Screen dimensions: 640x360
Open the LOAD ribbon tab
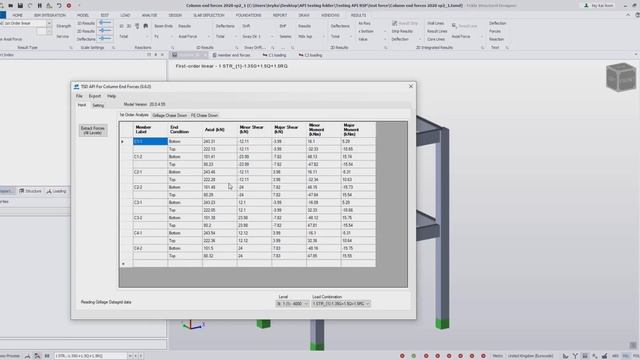(125, 15)
